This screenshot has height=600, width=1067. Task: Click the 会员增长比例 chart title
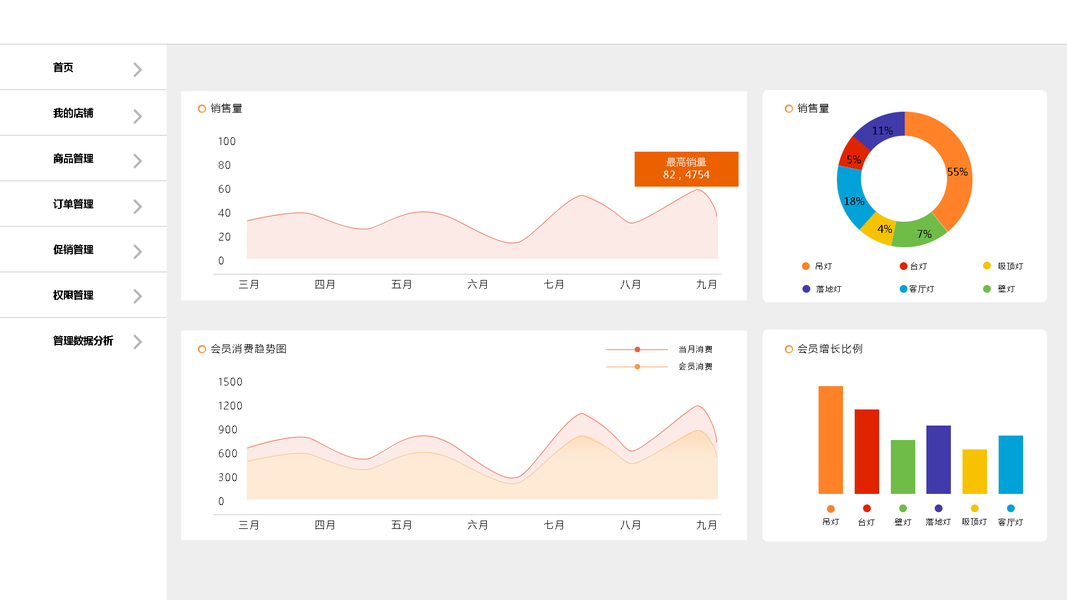pos(830,349)
